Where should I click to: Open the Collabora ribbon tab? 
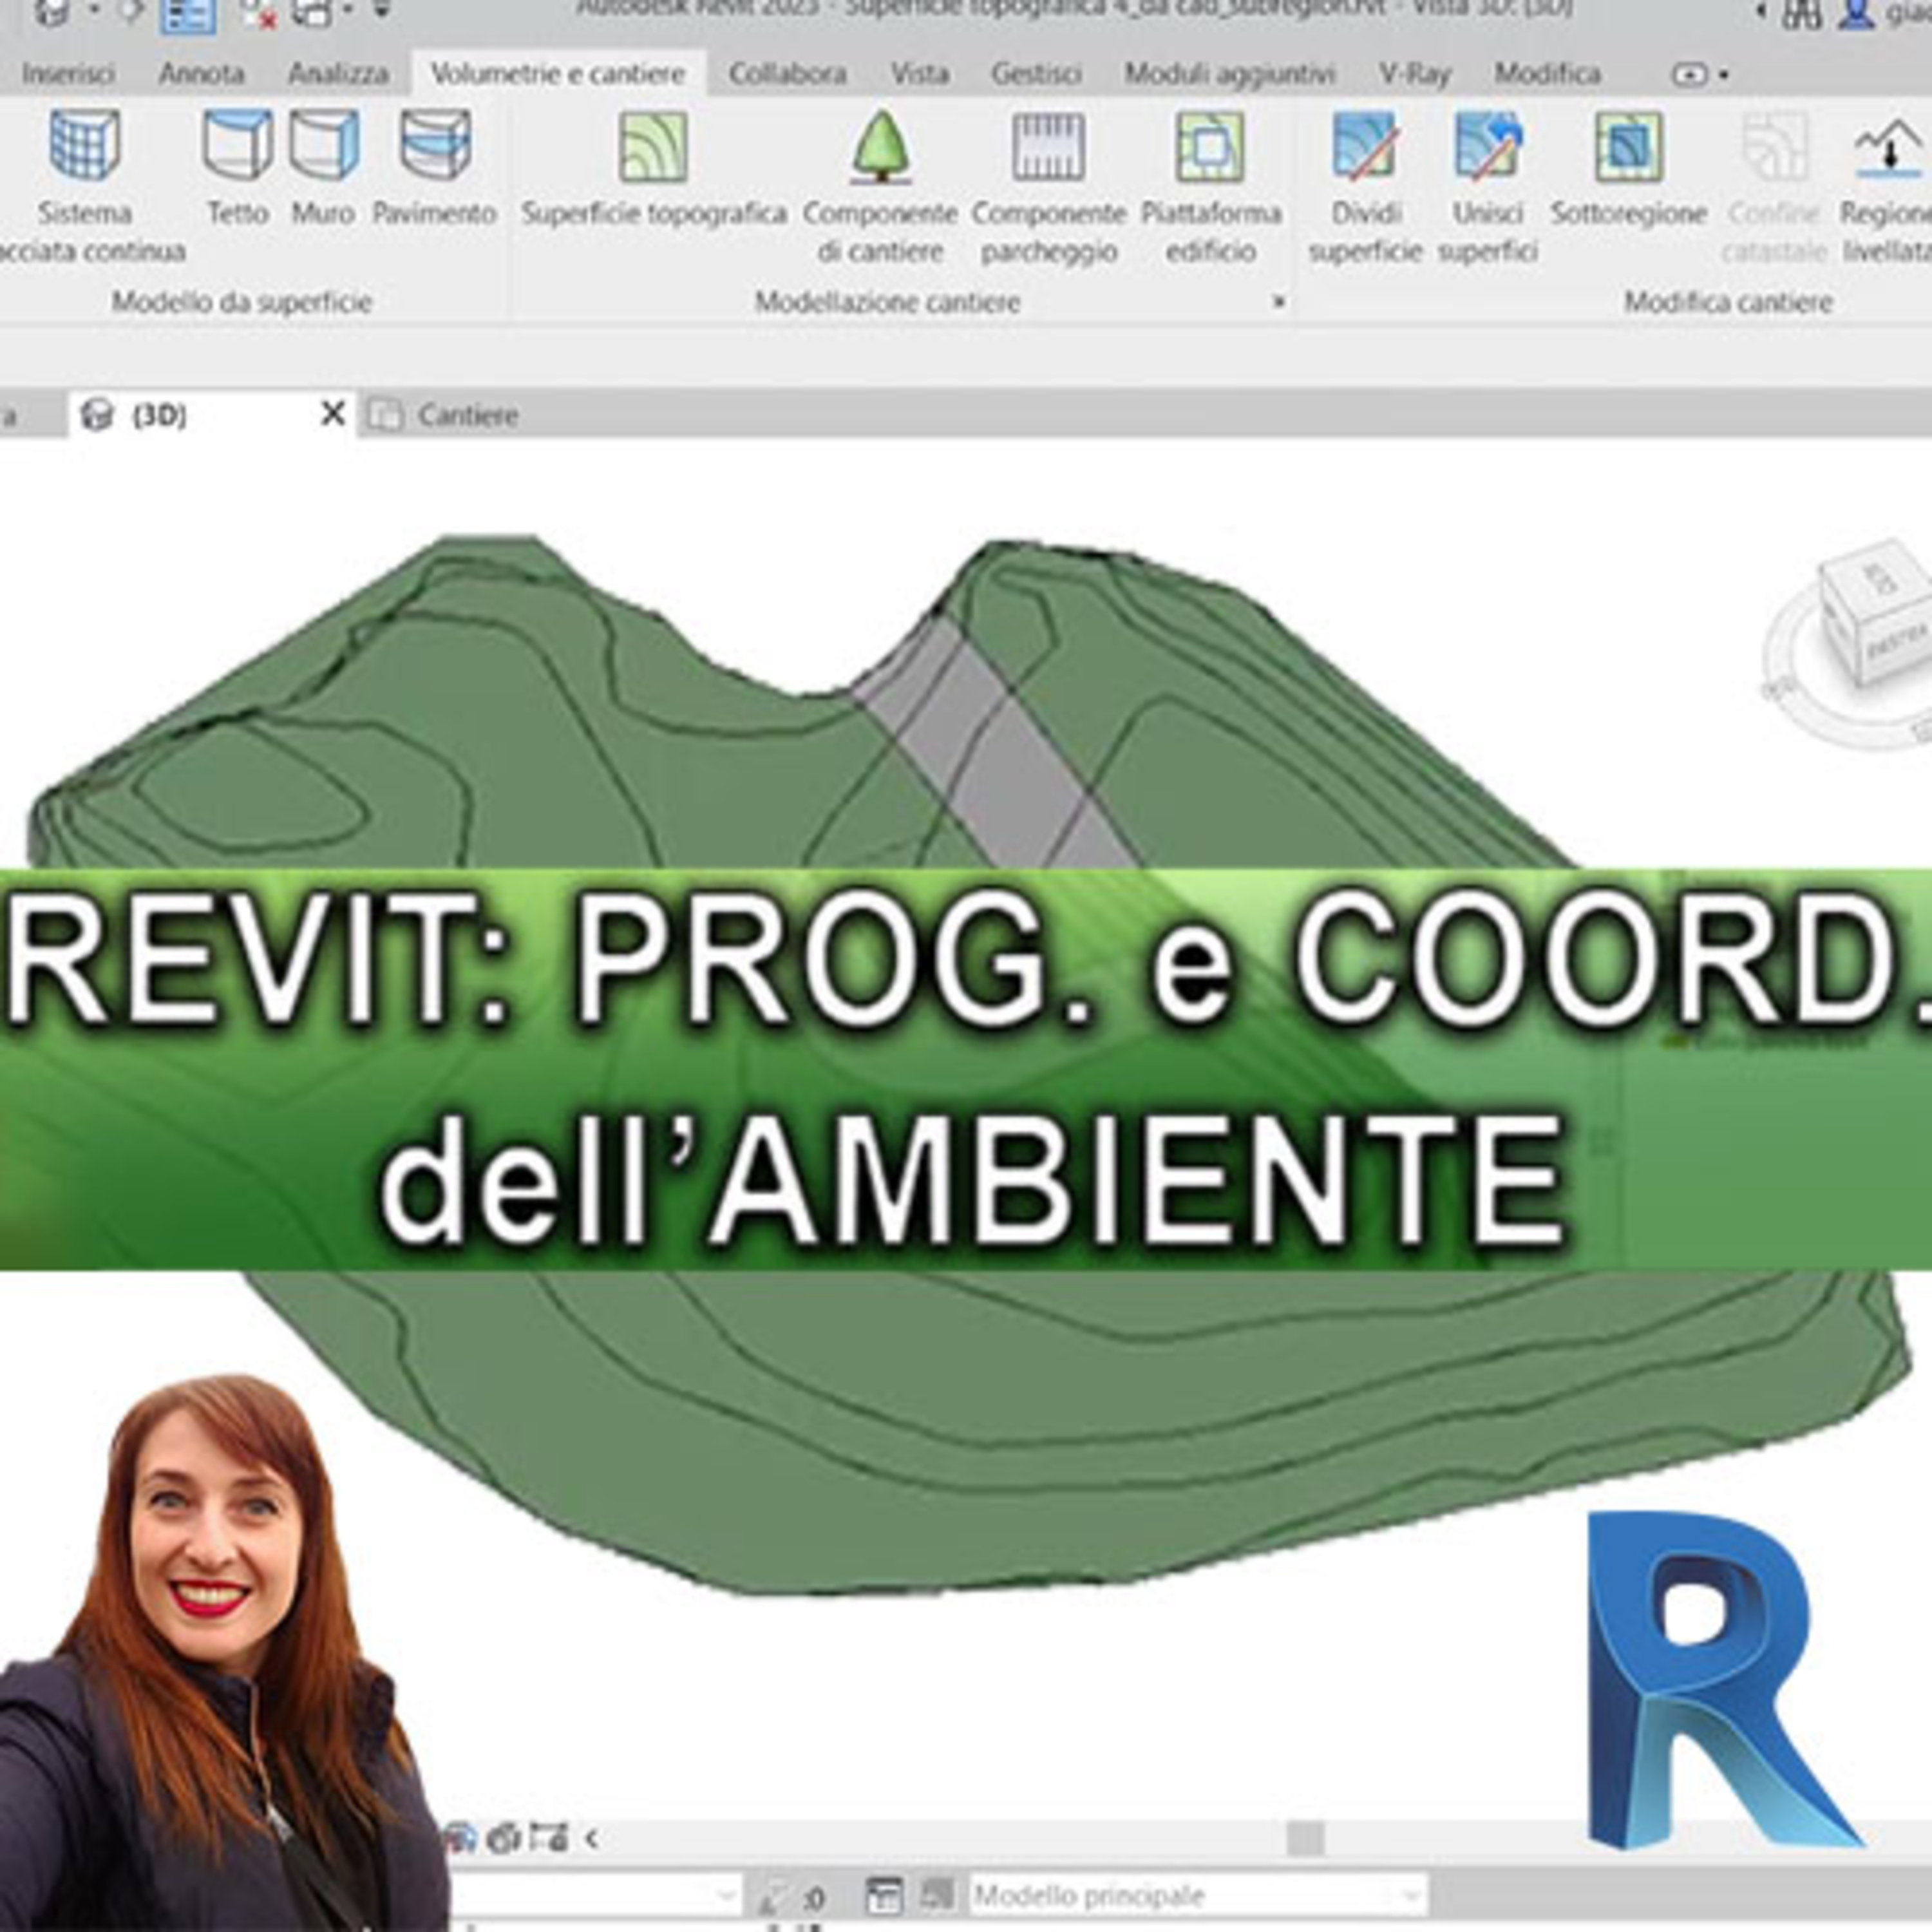point(787,73)
